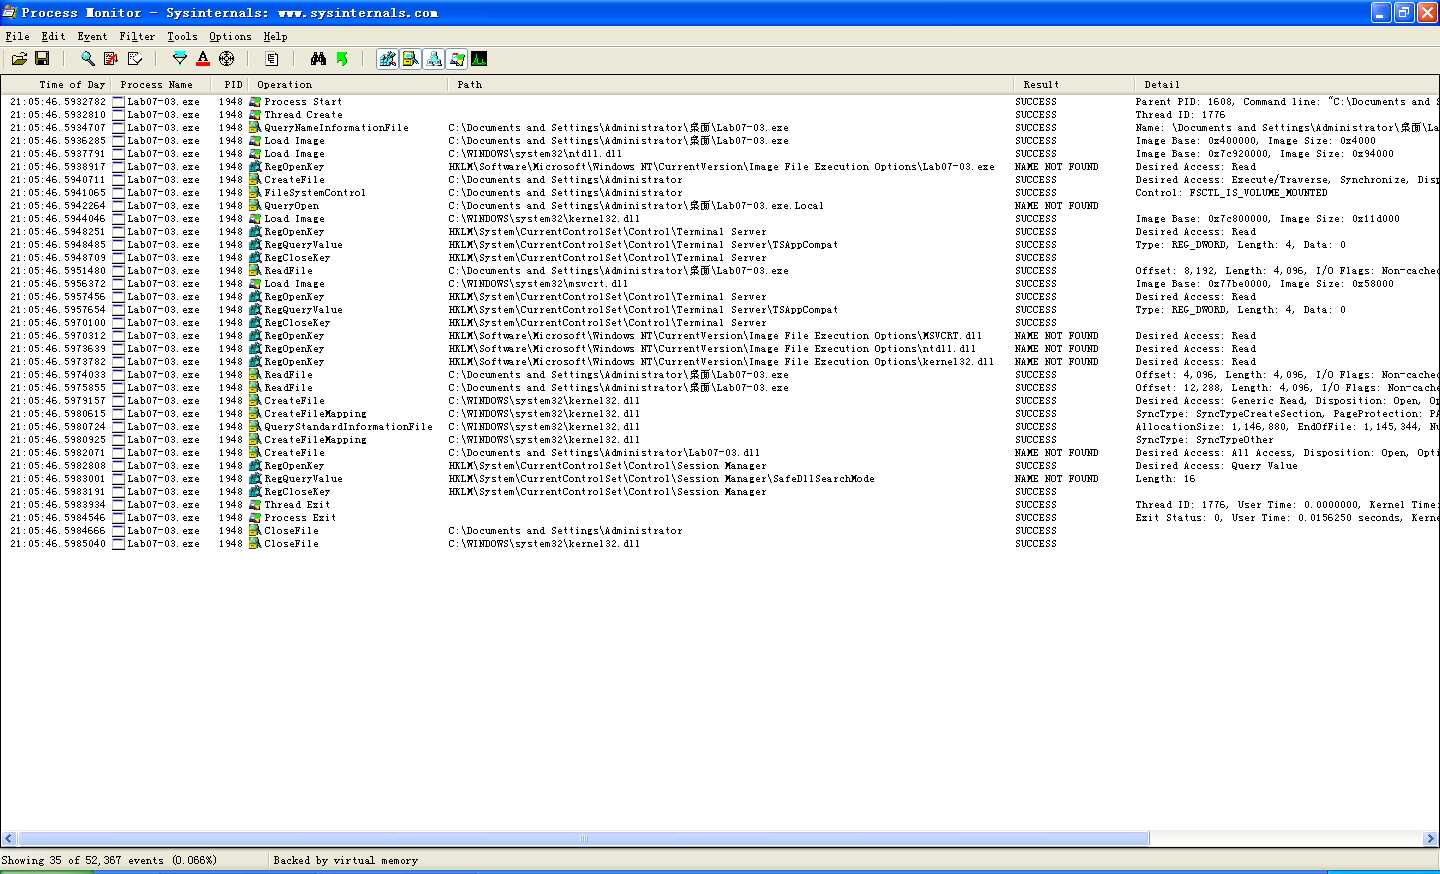Click the Detail column header
Screen dimensions: 1440x874
1287,85
